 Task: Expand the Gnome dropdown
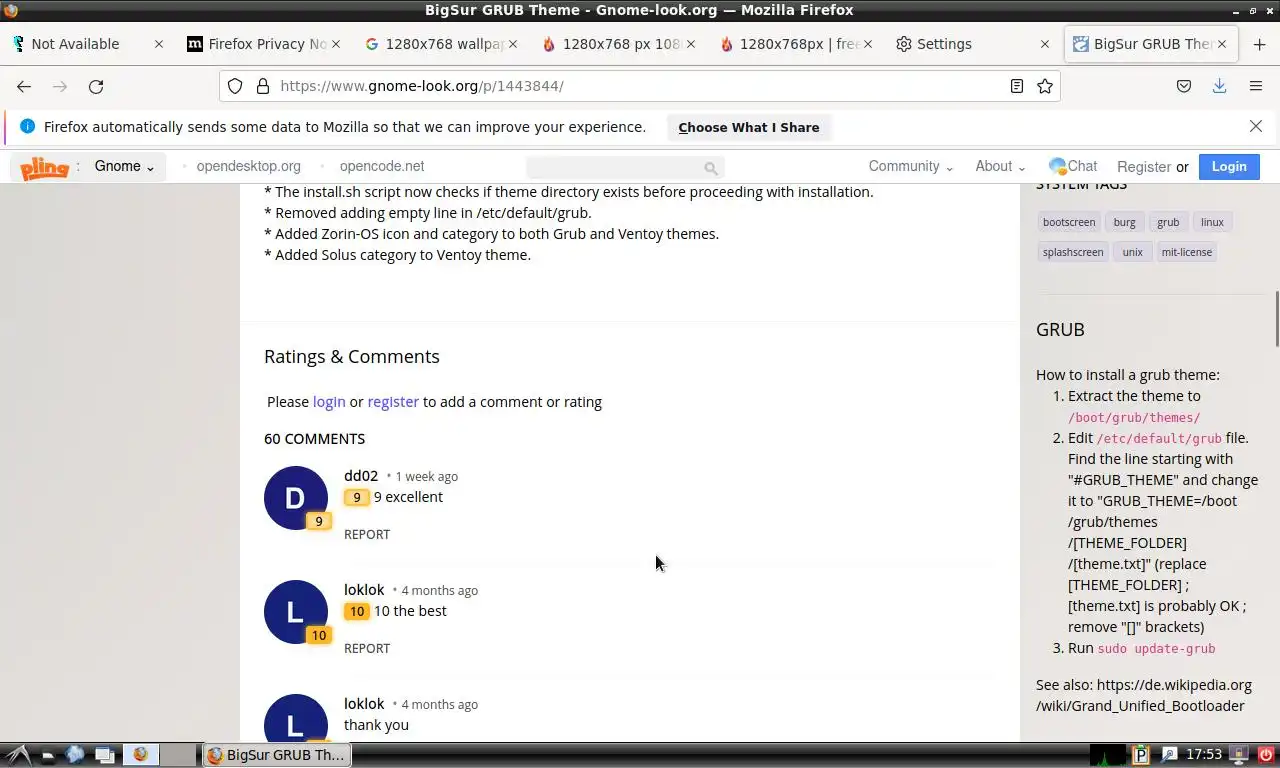124,166
